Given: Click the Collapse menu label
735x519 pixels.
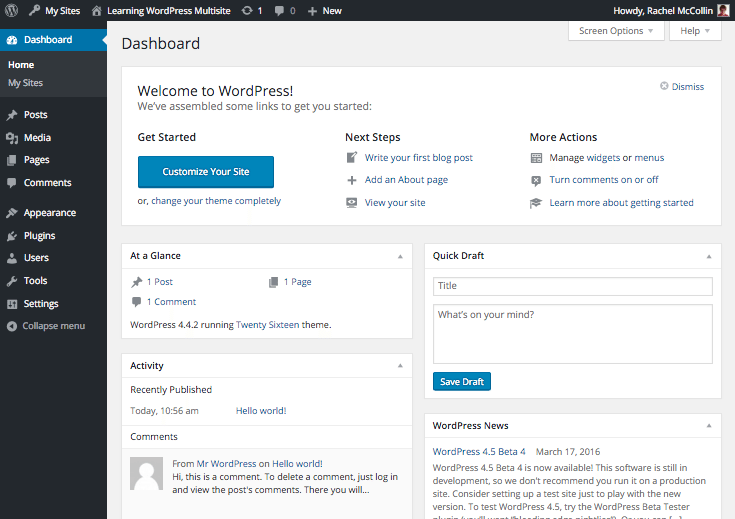Looking at the screenshot, I should tap(54, 326).
